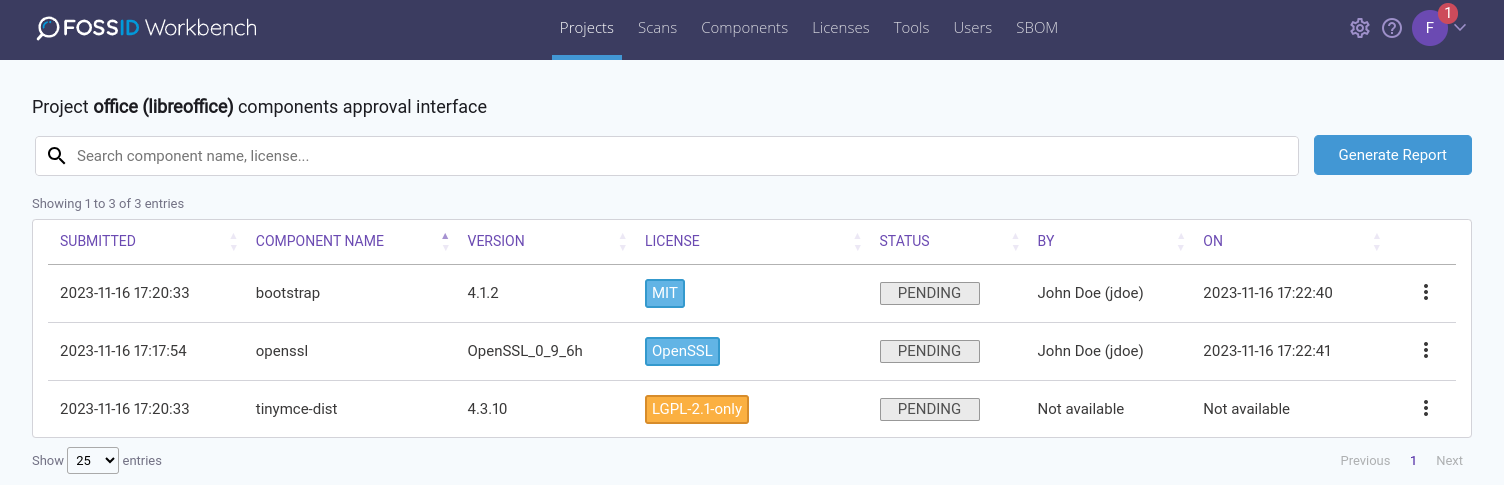The width and height of the screenshot is (1504, 485).
Task: Sort by the BY column
Action: [1046, 241]
